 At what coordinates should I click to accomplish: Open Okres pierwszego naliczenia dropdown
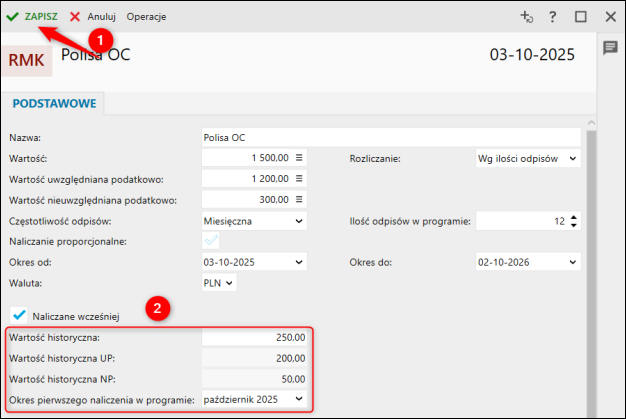[254, 399]
